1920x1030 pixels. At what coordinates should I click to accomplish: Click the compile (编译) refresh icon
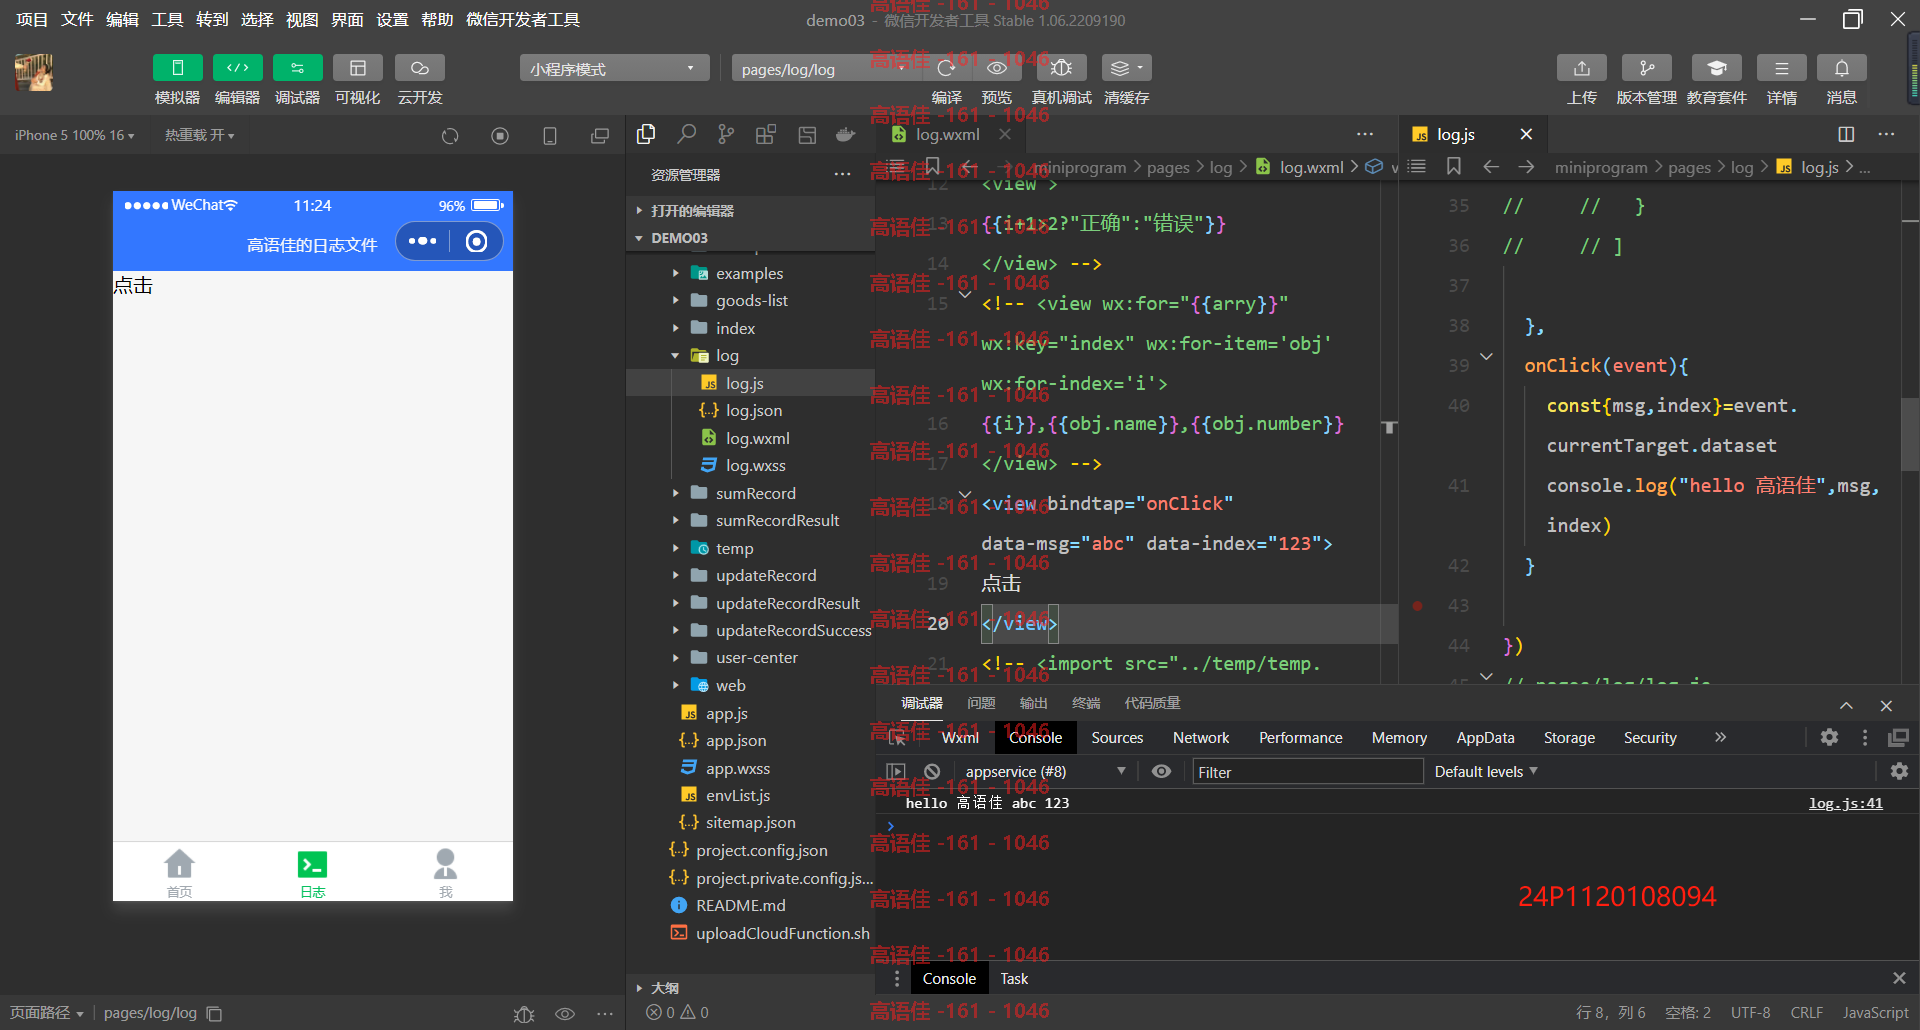tap(946, 68)
